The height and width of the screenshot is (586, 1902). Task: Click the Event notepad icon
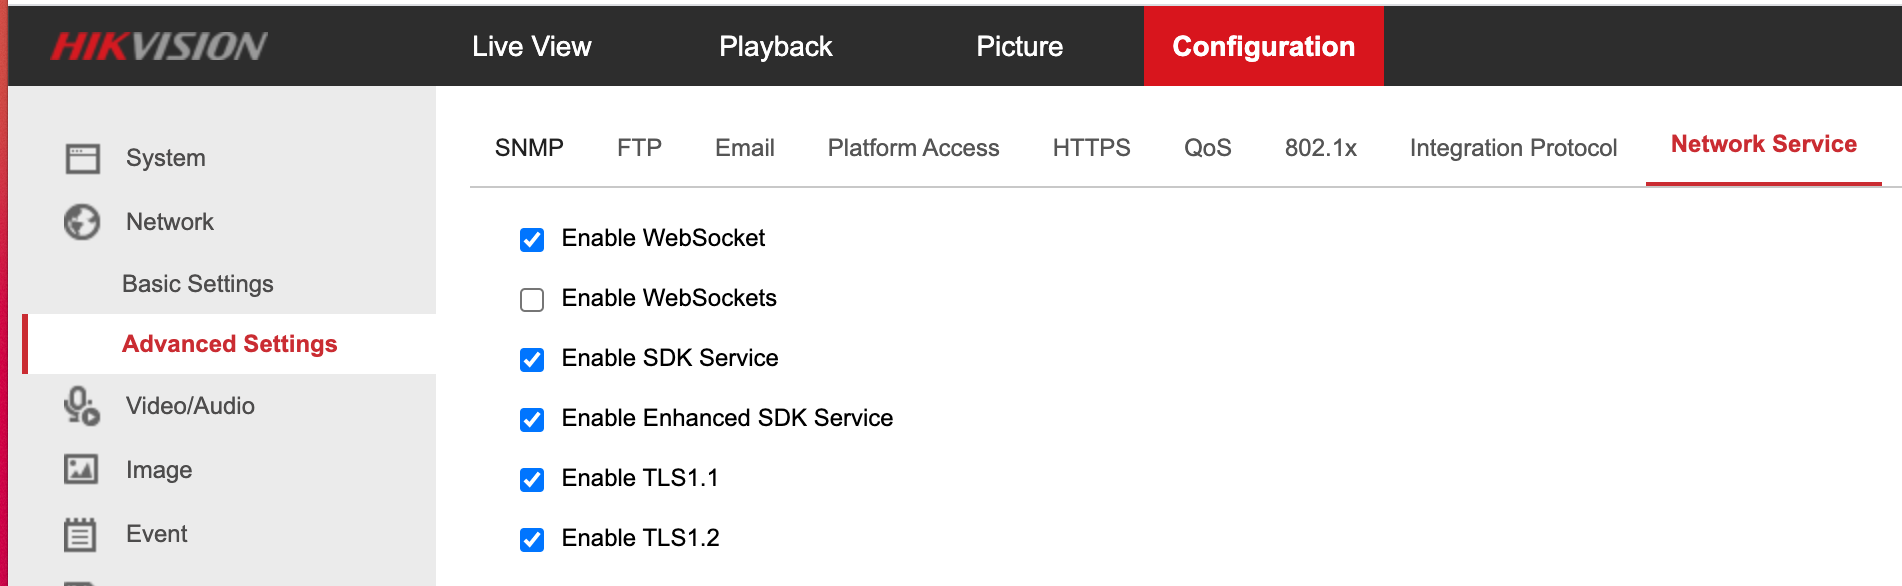(x=81, y=534)
